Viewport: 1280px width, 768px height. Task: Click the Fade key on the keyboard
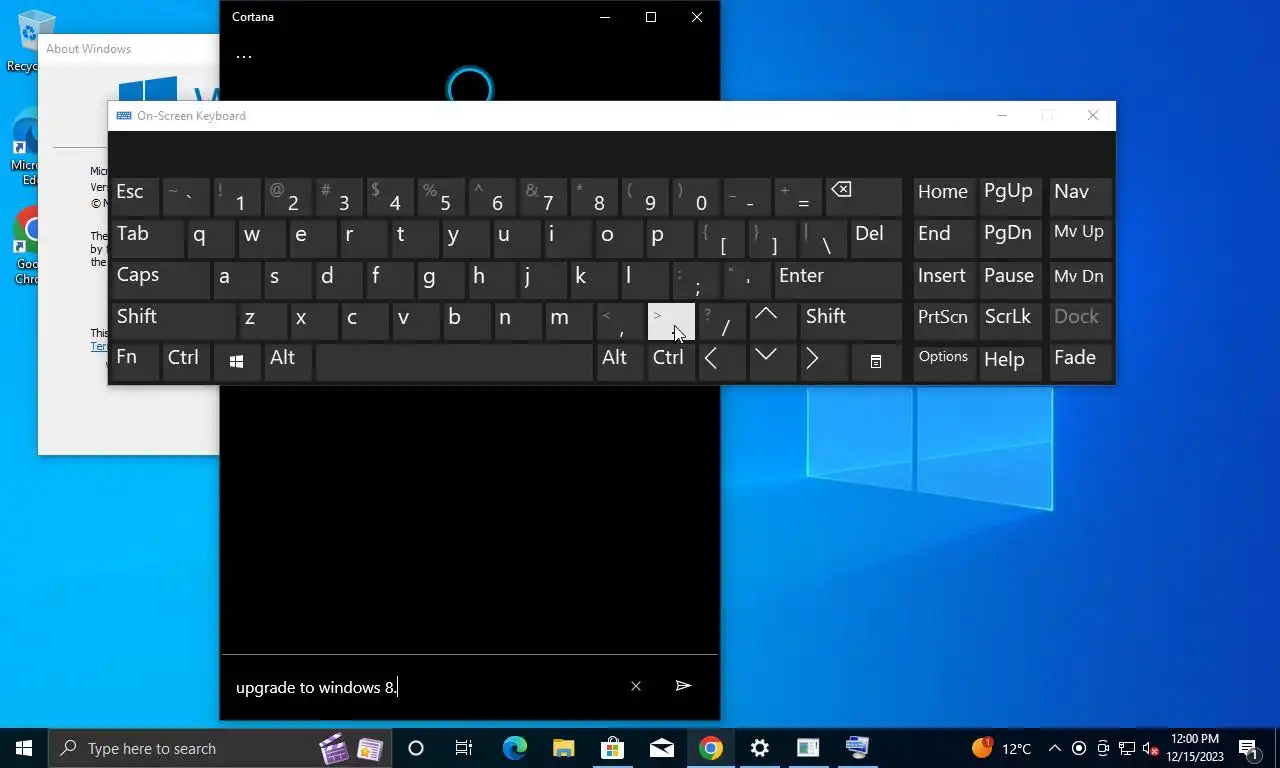click(1079, 362)
